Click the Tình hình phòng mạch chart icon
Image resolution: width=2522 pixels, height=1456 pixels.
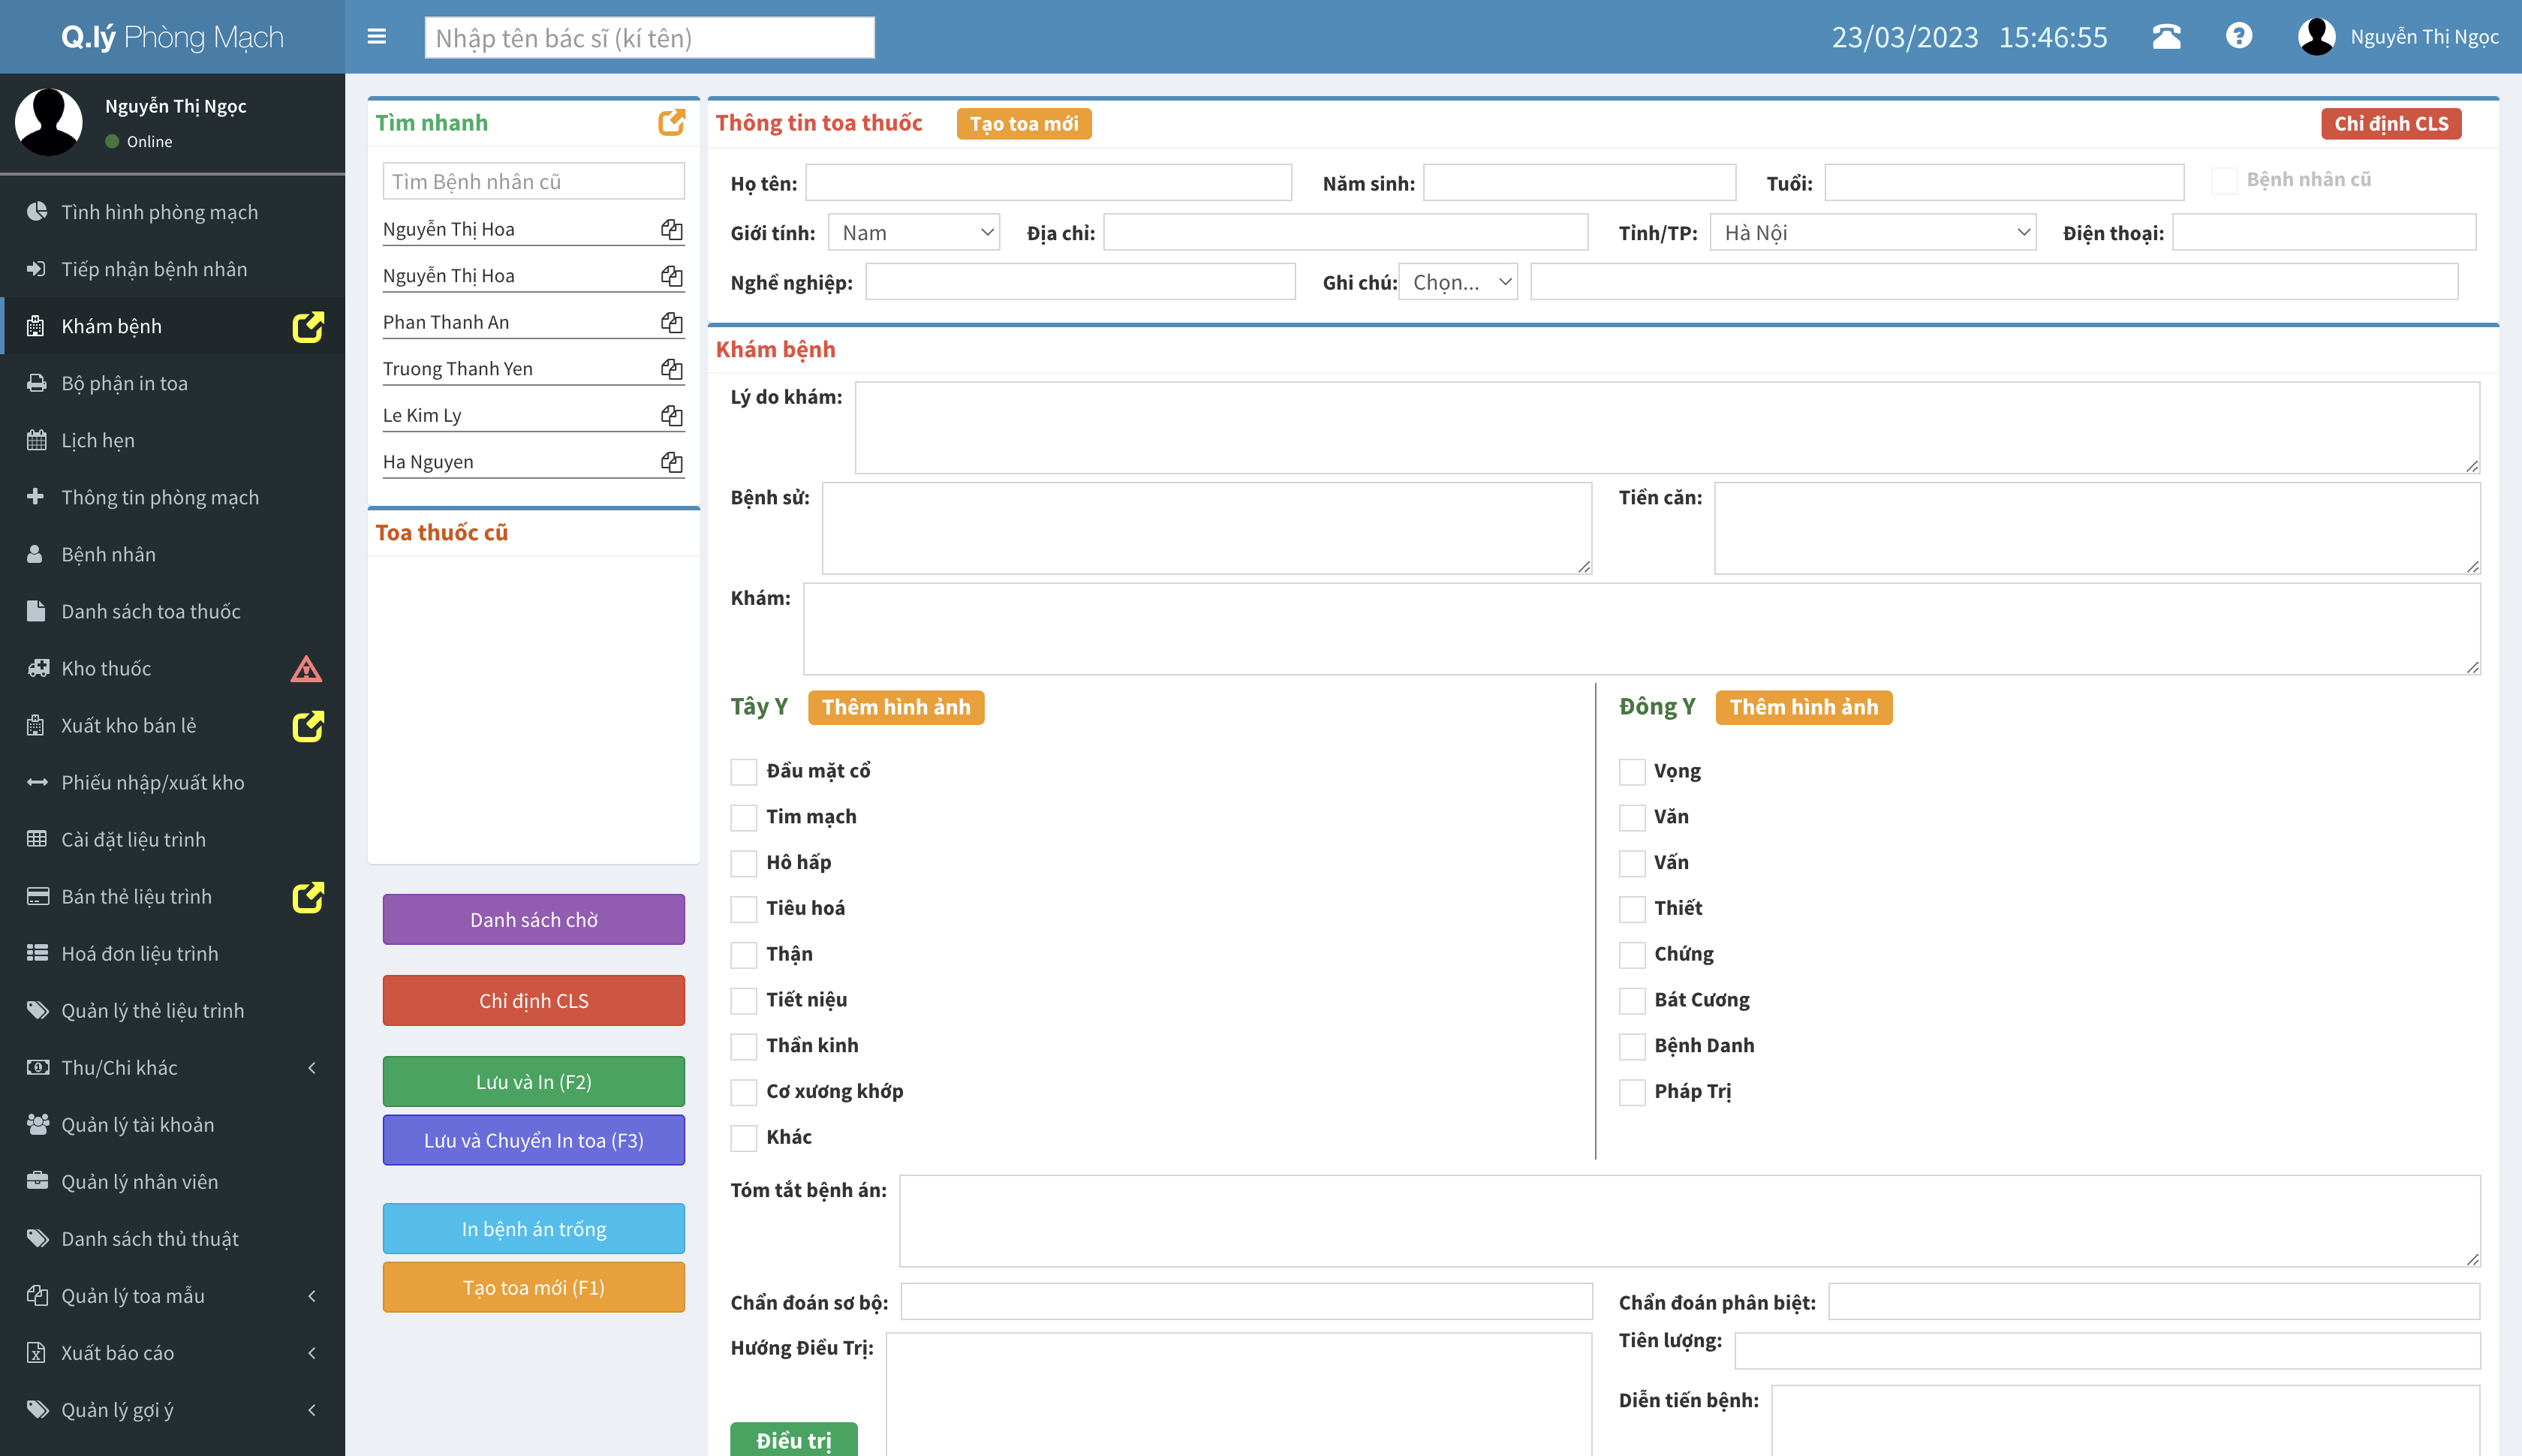37,211
